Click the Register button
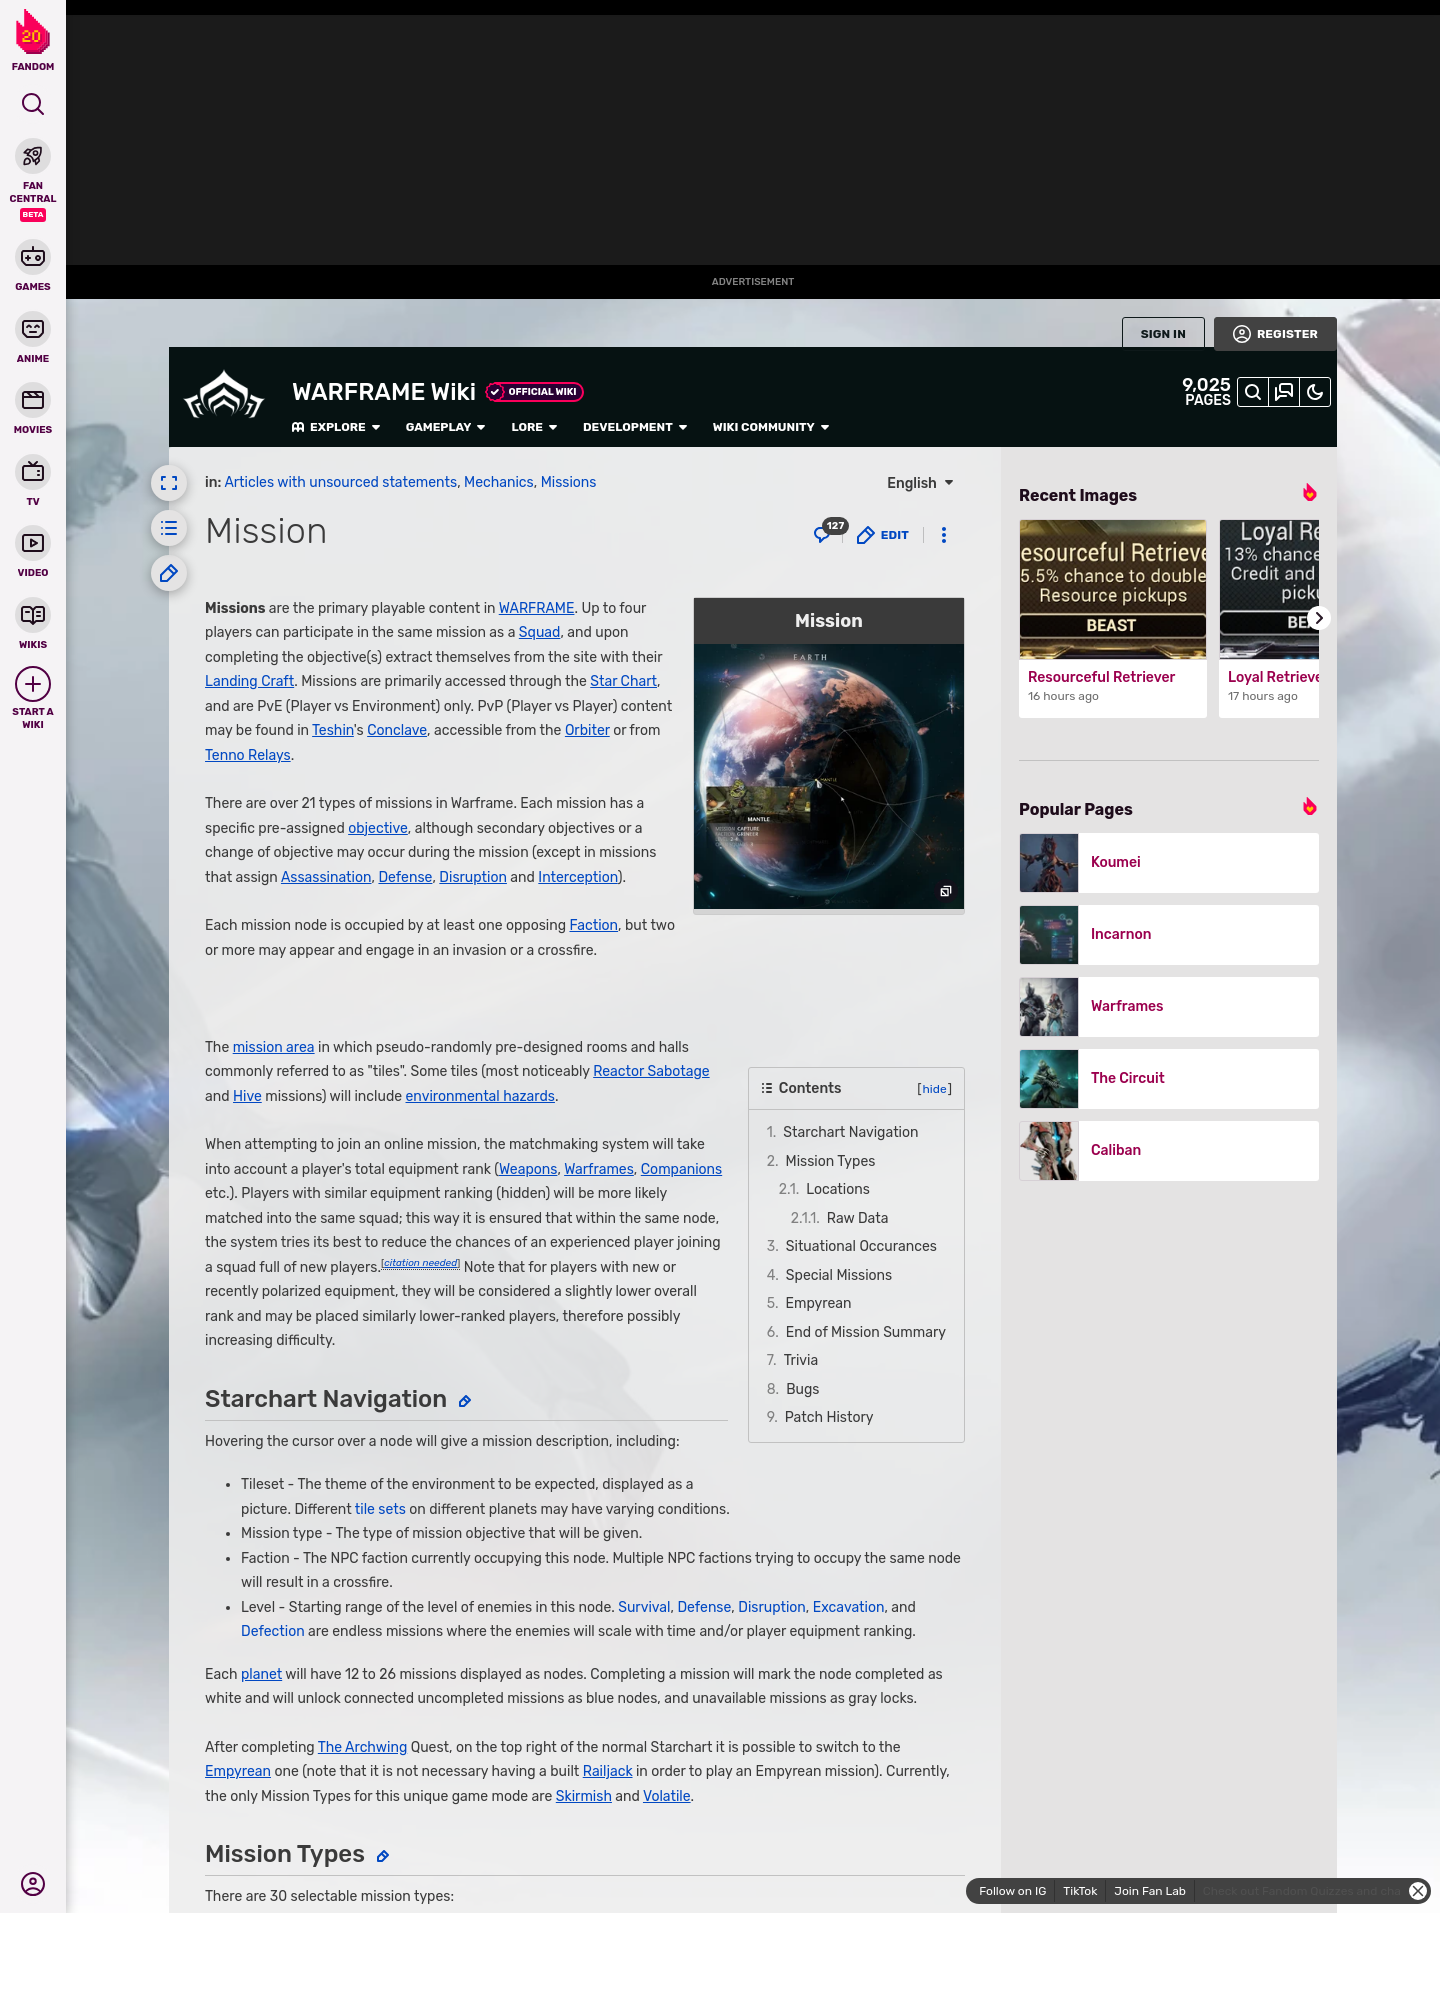This screenshot has width=1440, height=2000. (1275, 334)
